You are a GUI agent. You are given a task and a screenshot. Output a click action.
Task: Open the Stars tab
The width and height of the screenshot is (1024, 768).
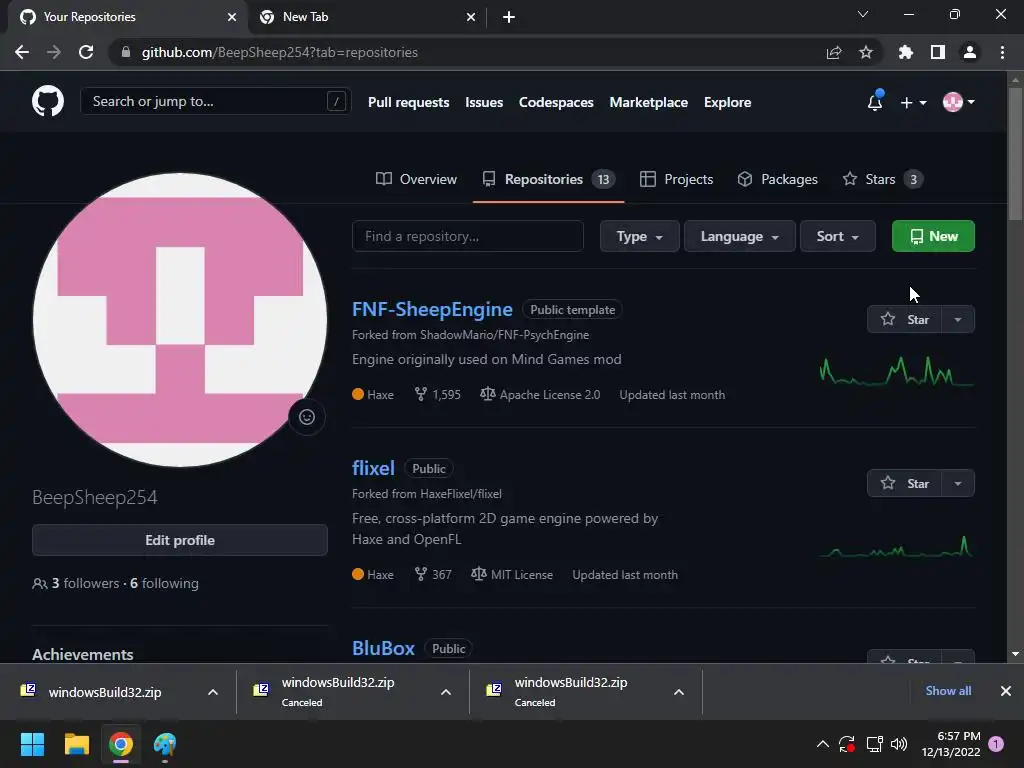[882, 179]
